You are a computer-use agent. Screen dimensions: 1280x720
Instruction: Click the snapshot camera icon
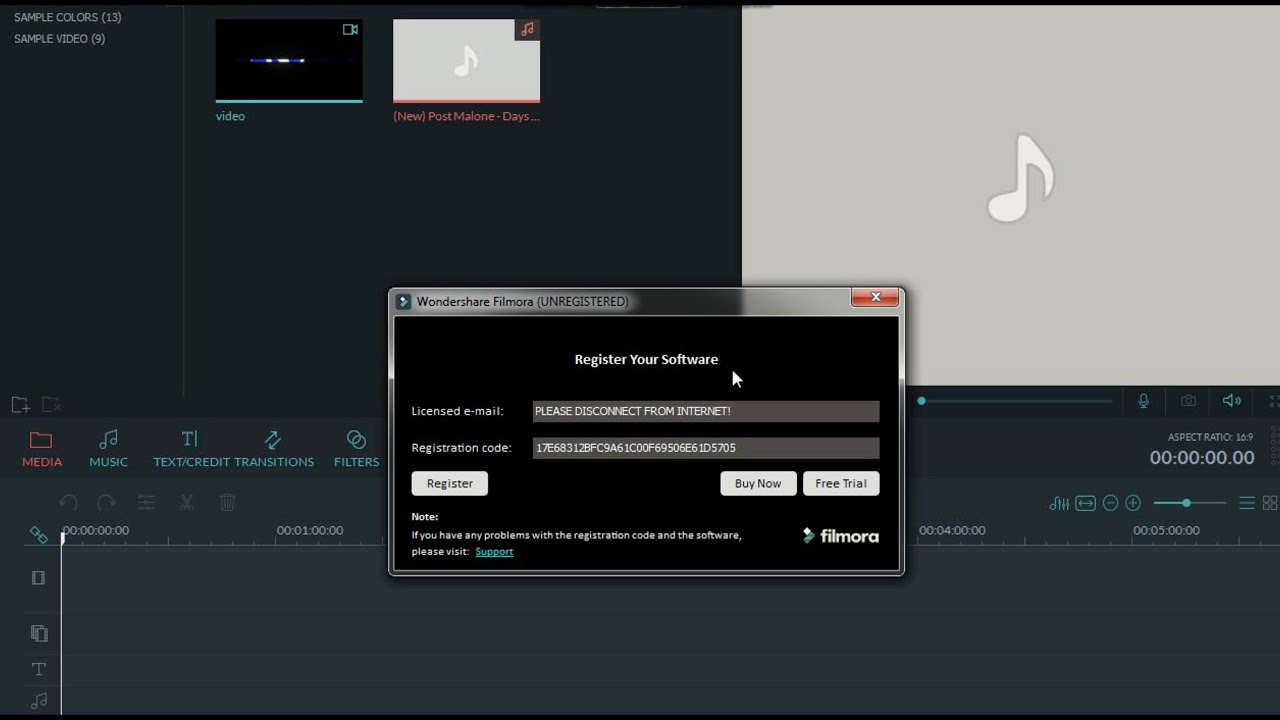(x=1188, y=401)
